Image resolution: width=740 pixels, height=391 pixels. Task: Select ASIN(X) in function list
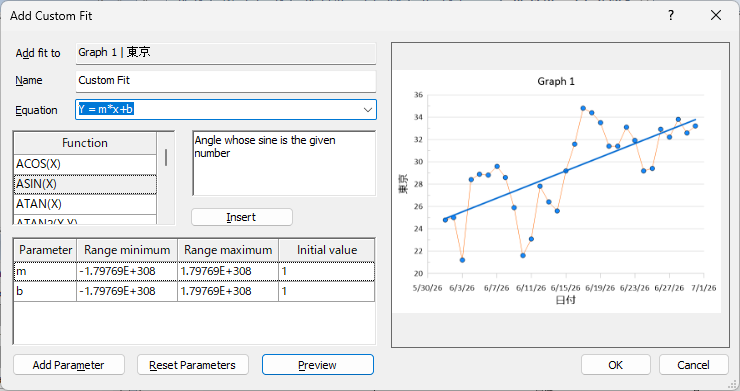[x=85, y=184]
